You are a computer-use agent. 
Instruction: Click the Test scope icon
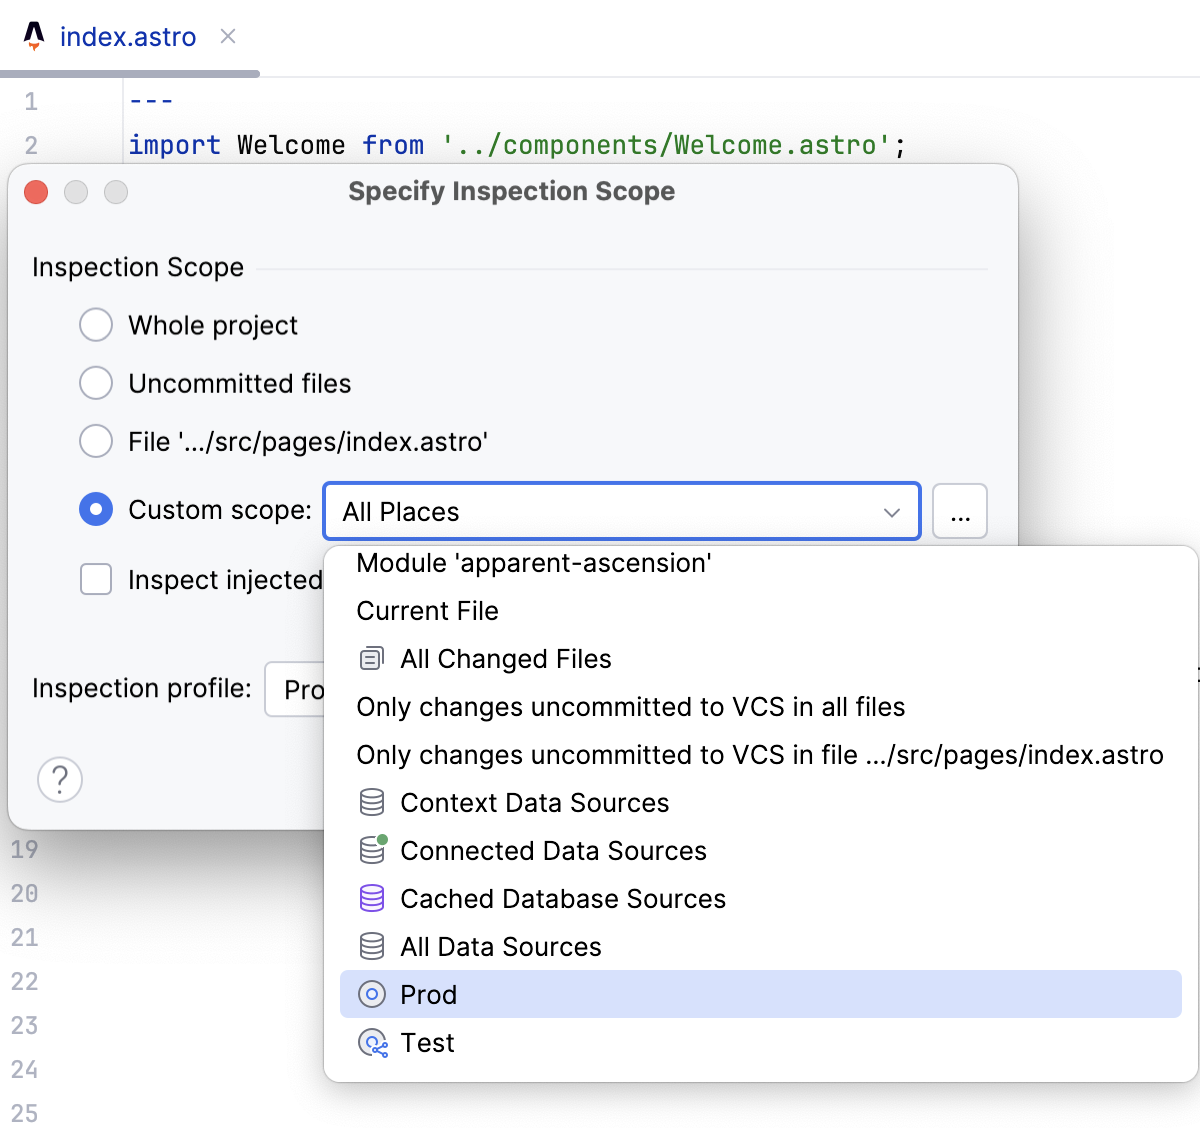point(372,1043)
